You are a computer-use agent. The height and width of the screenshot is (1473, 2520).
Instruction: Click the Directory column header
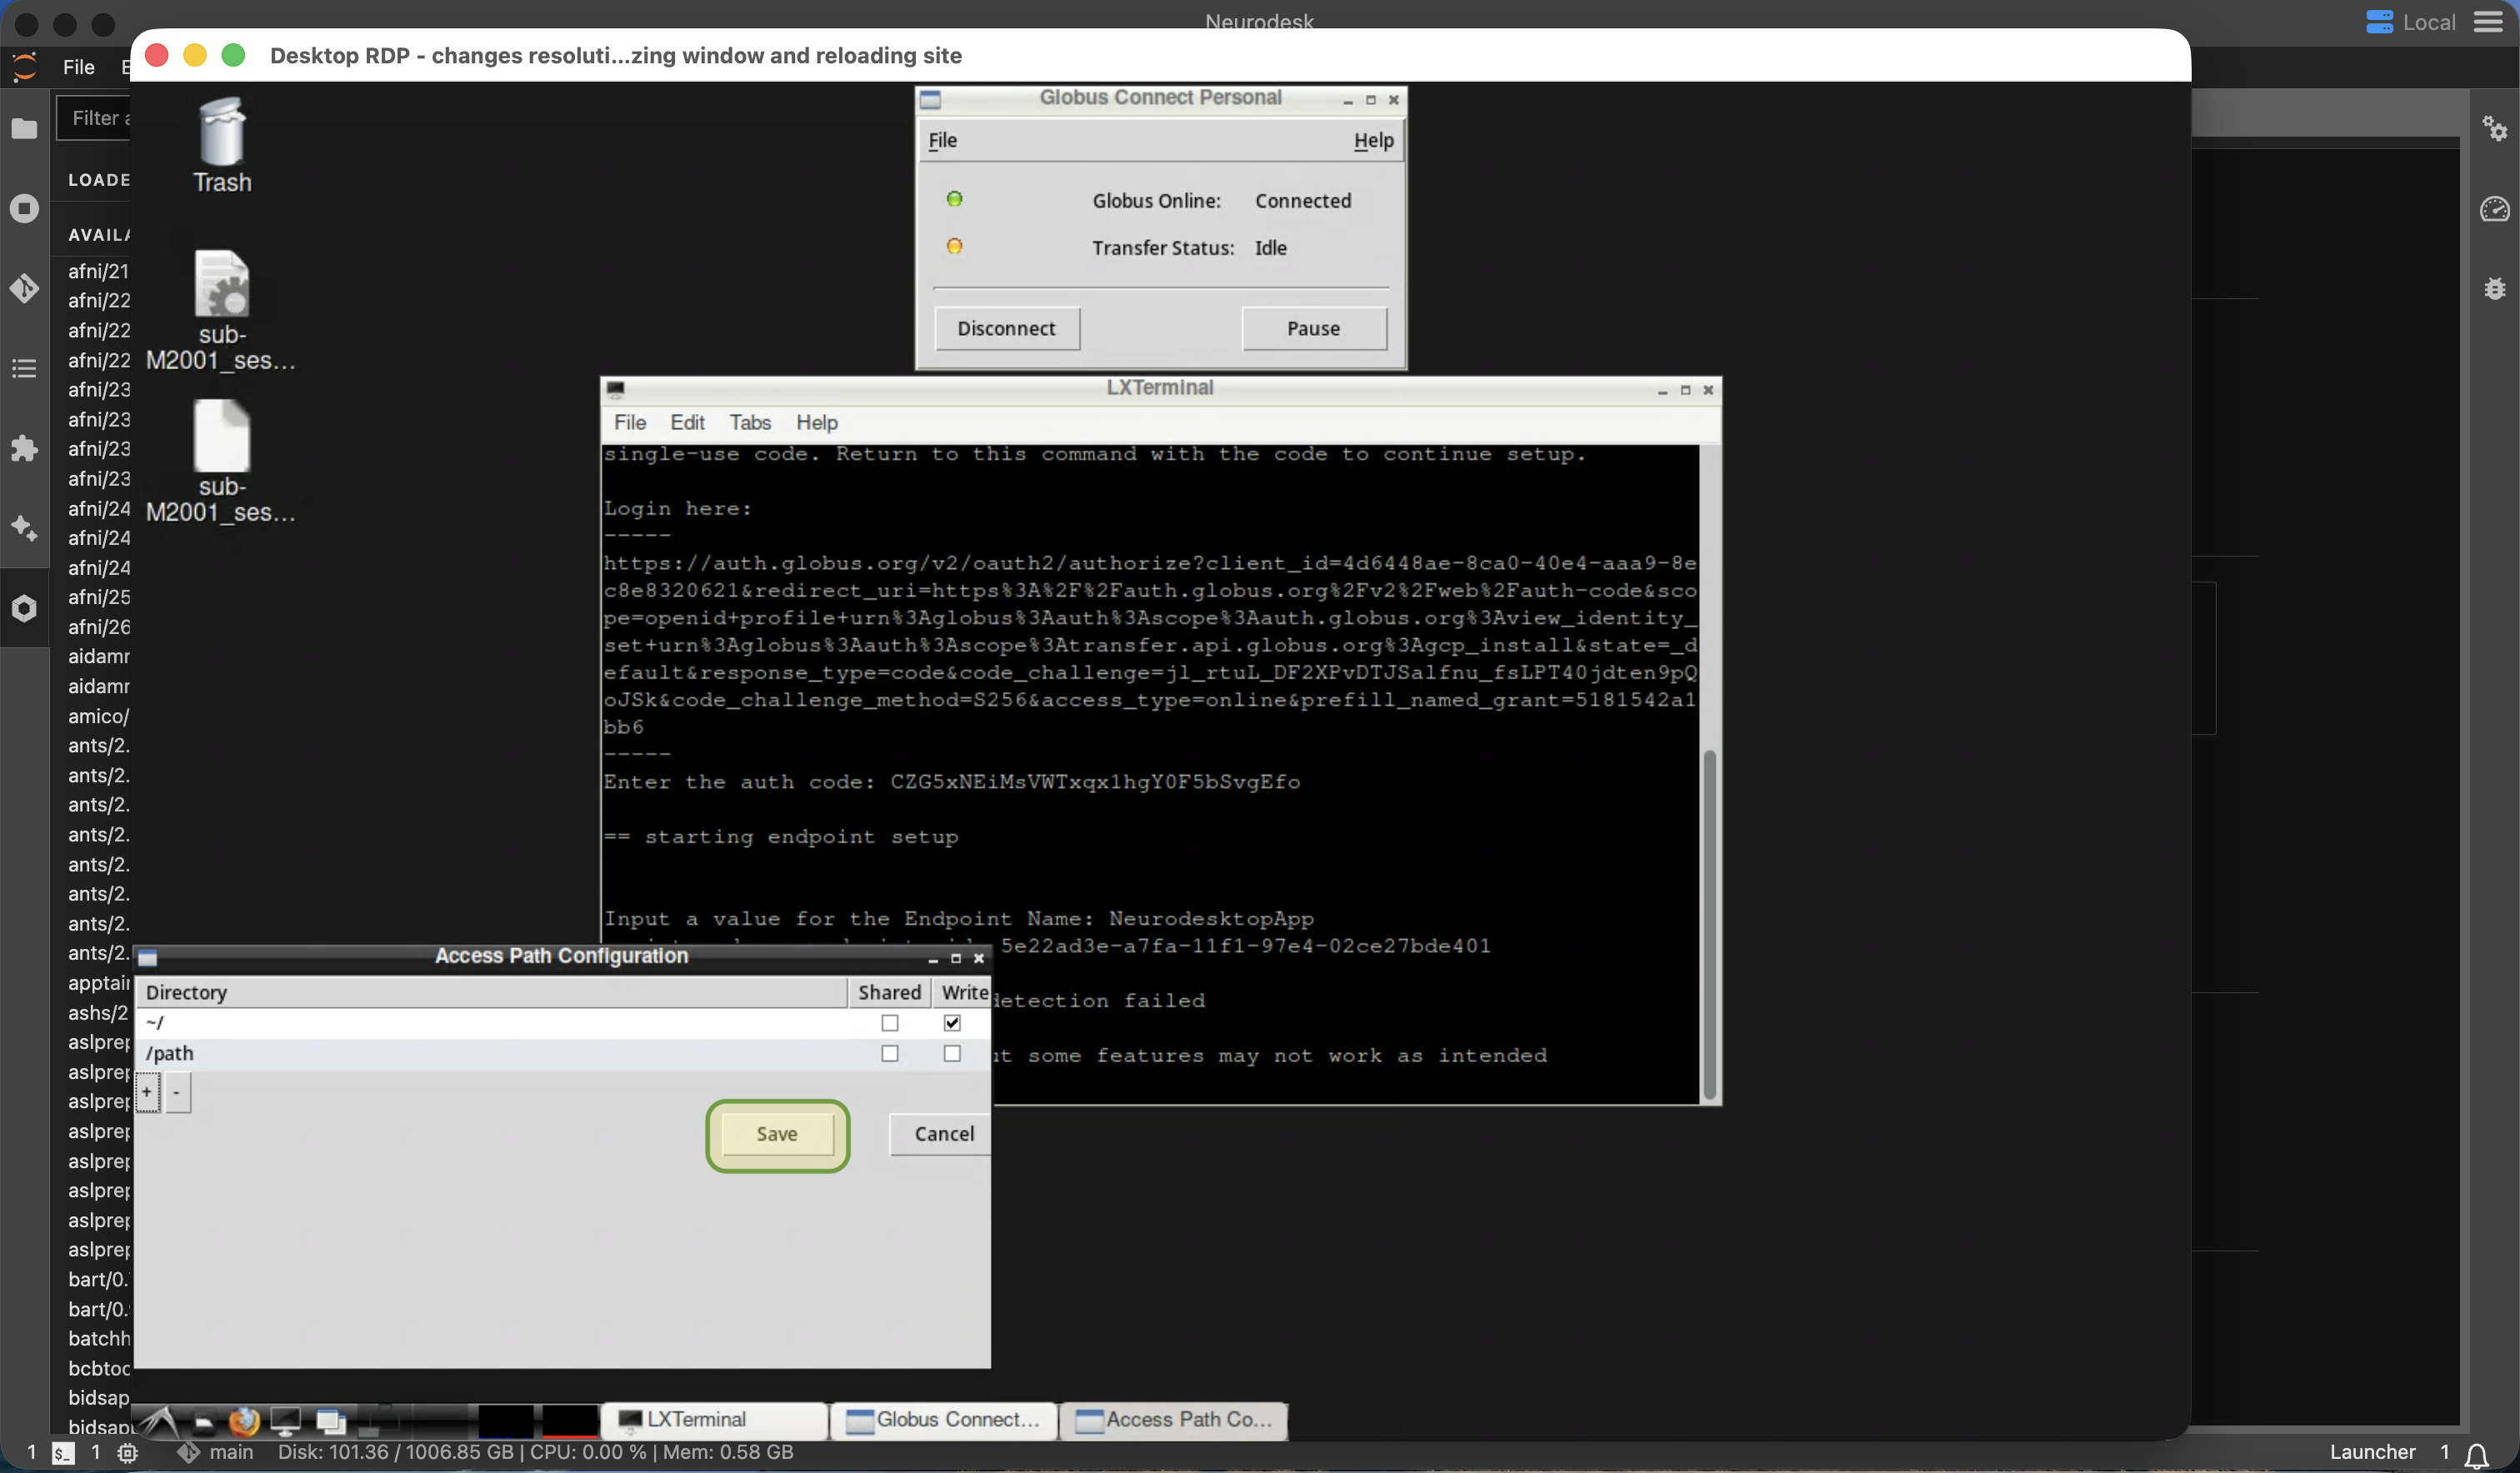click(x=491, y=992)
